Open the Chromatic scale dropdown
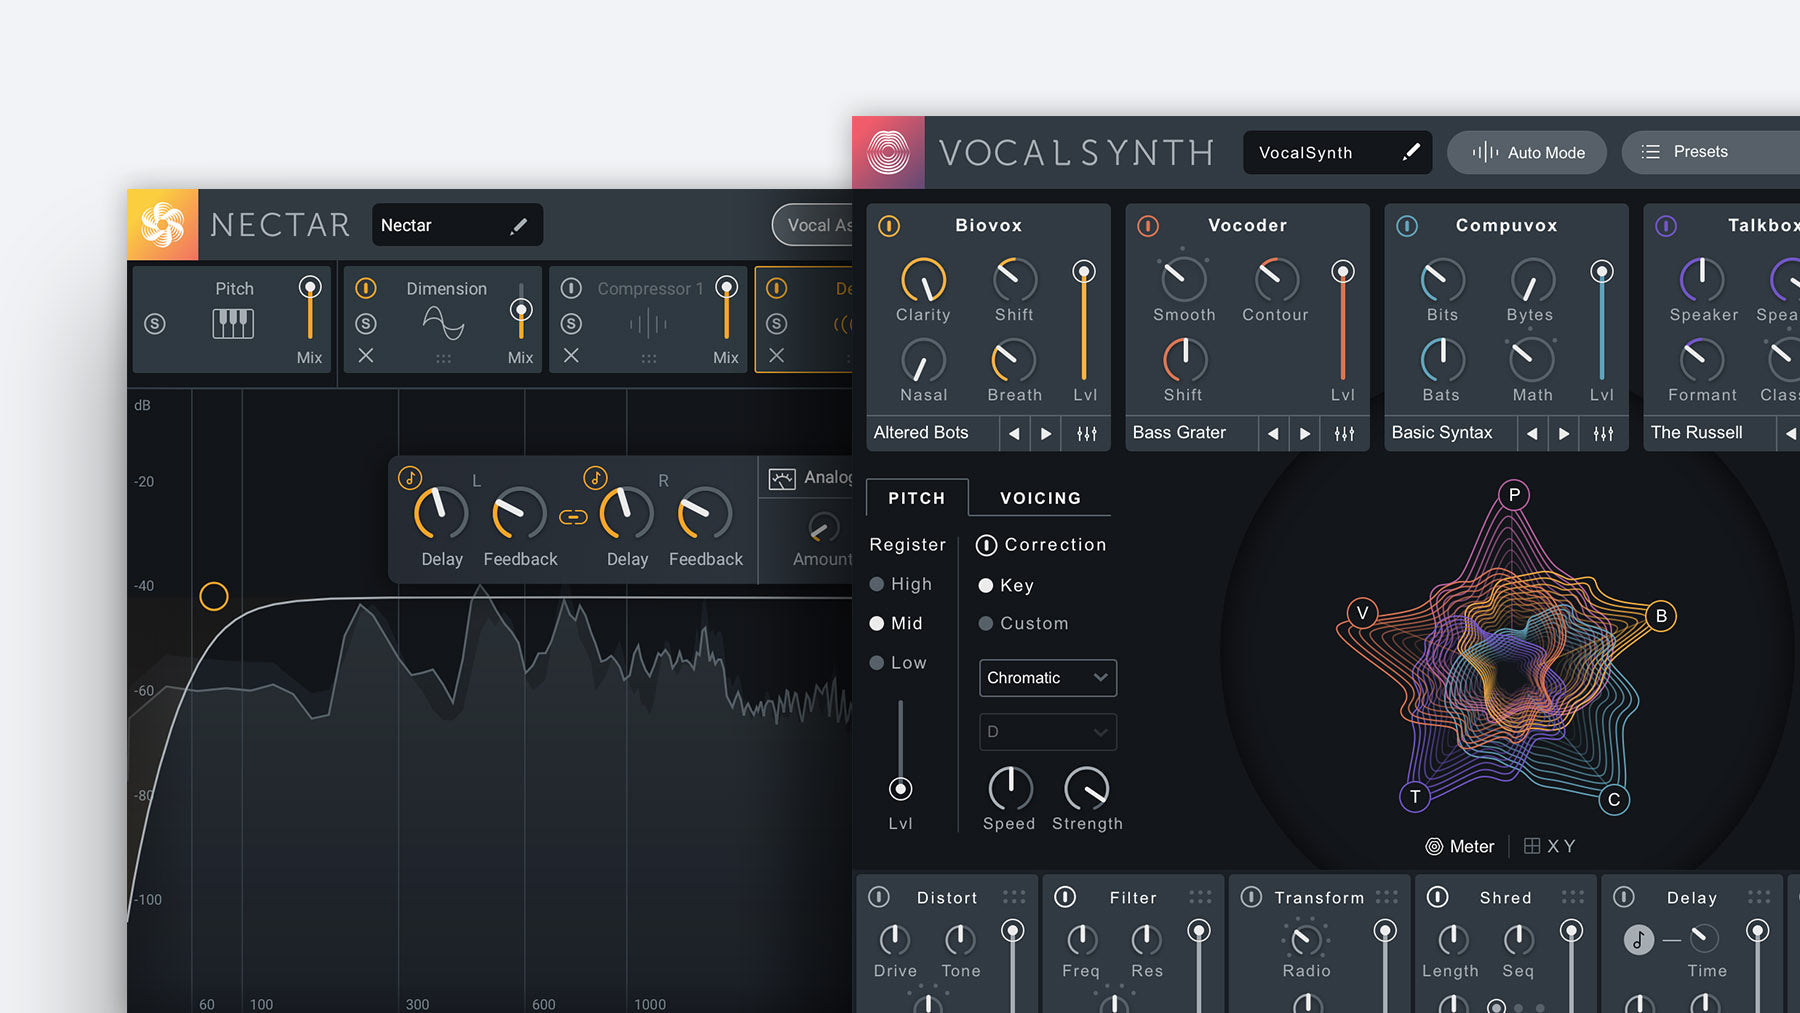Viewport: 1800px width, 1013px height. pyautogui.click(x=1047, y=678)
